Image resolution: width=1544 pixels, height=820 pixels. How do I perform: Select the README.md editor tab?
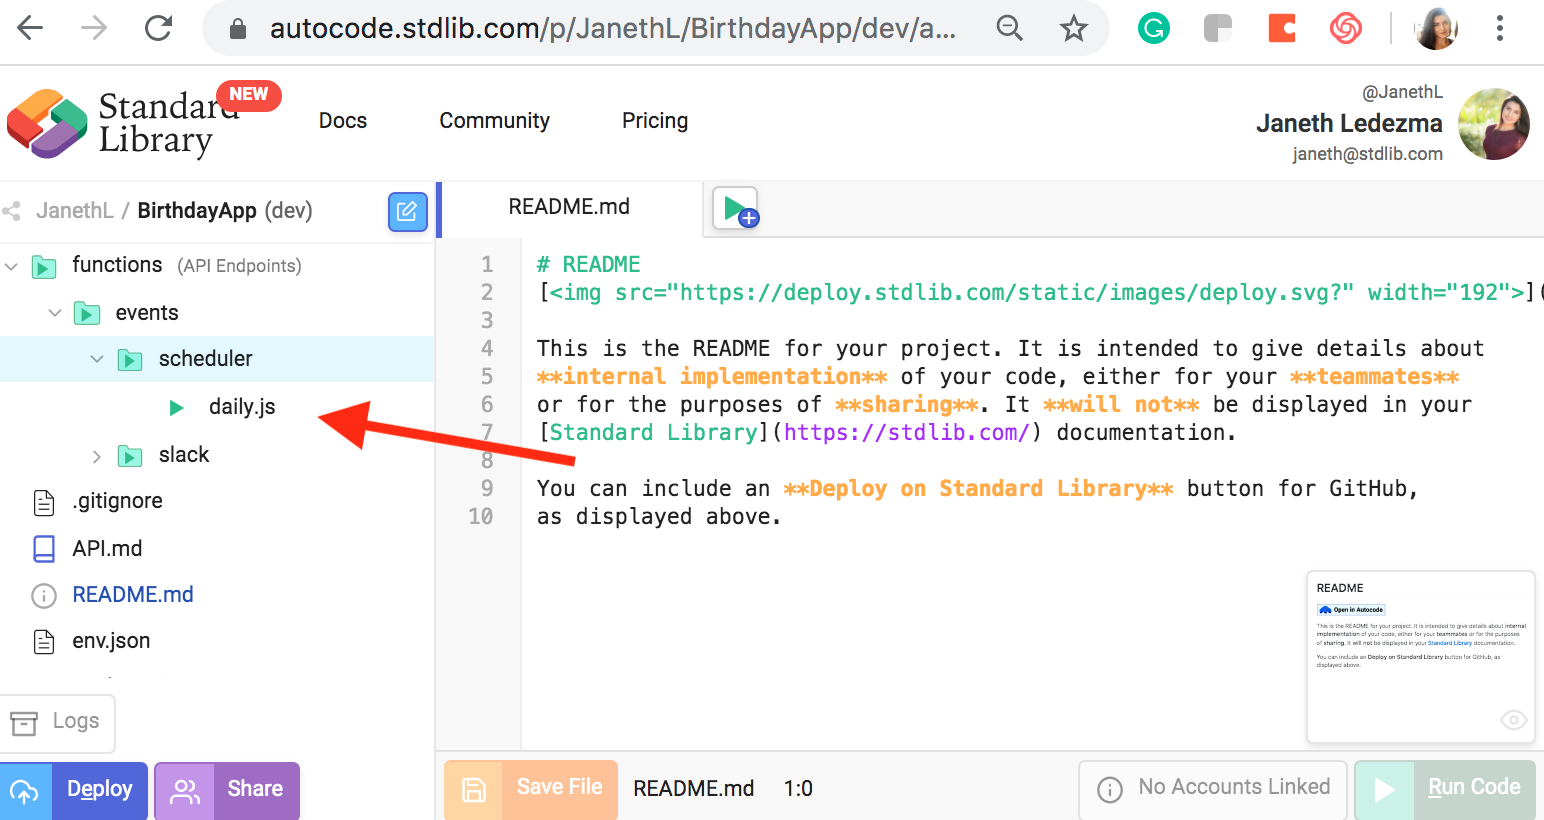(x=569, y=207)
